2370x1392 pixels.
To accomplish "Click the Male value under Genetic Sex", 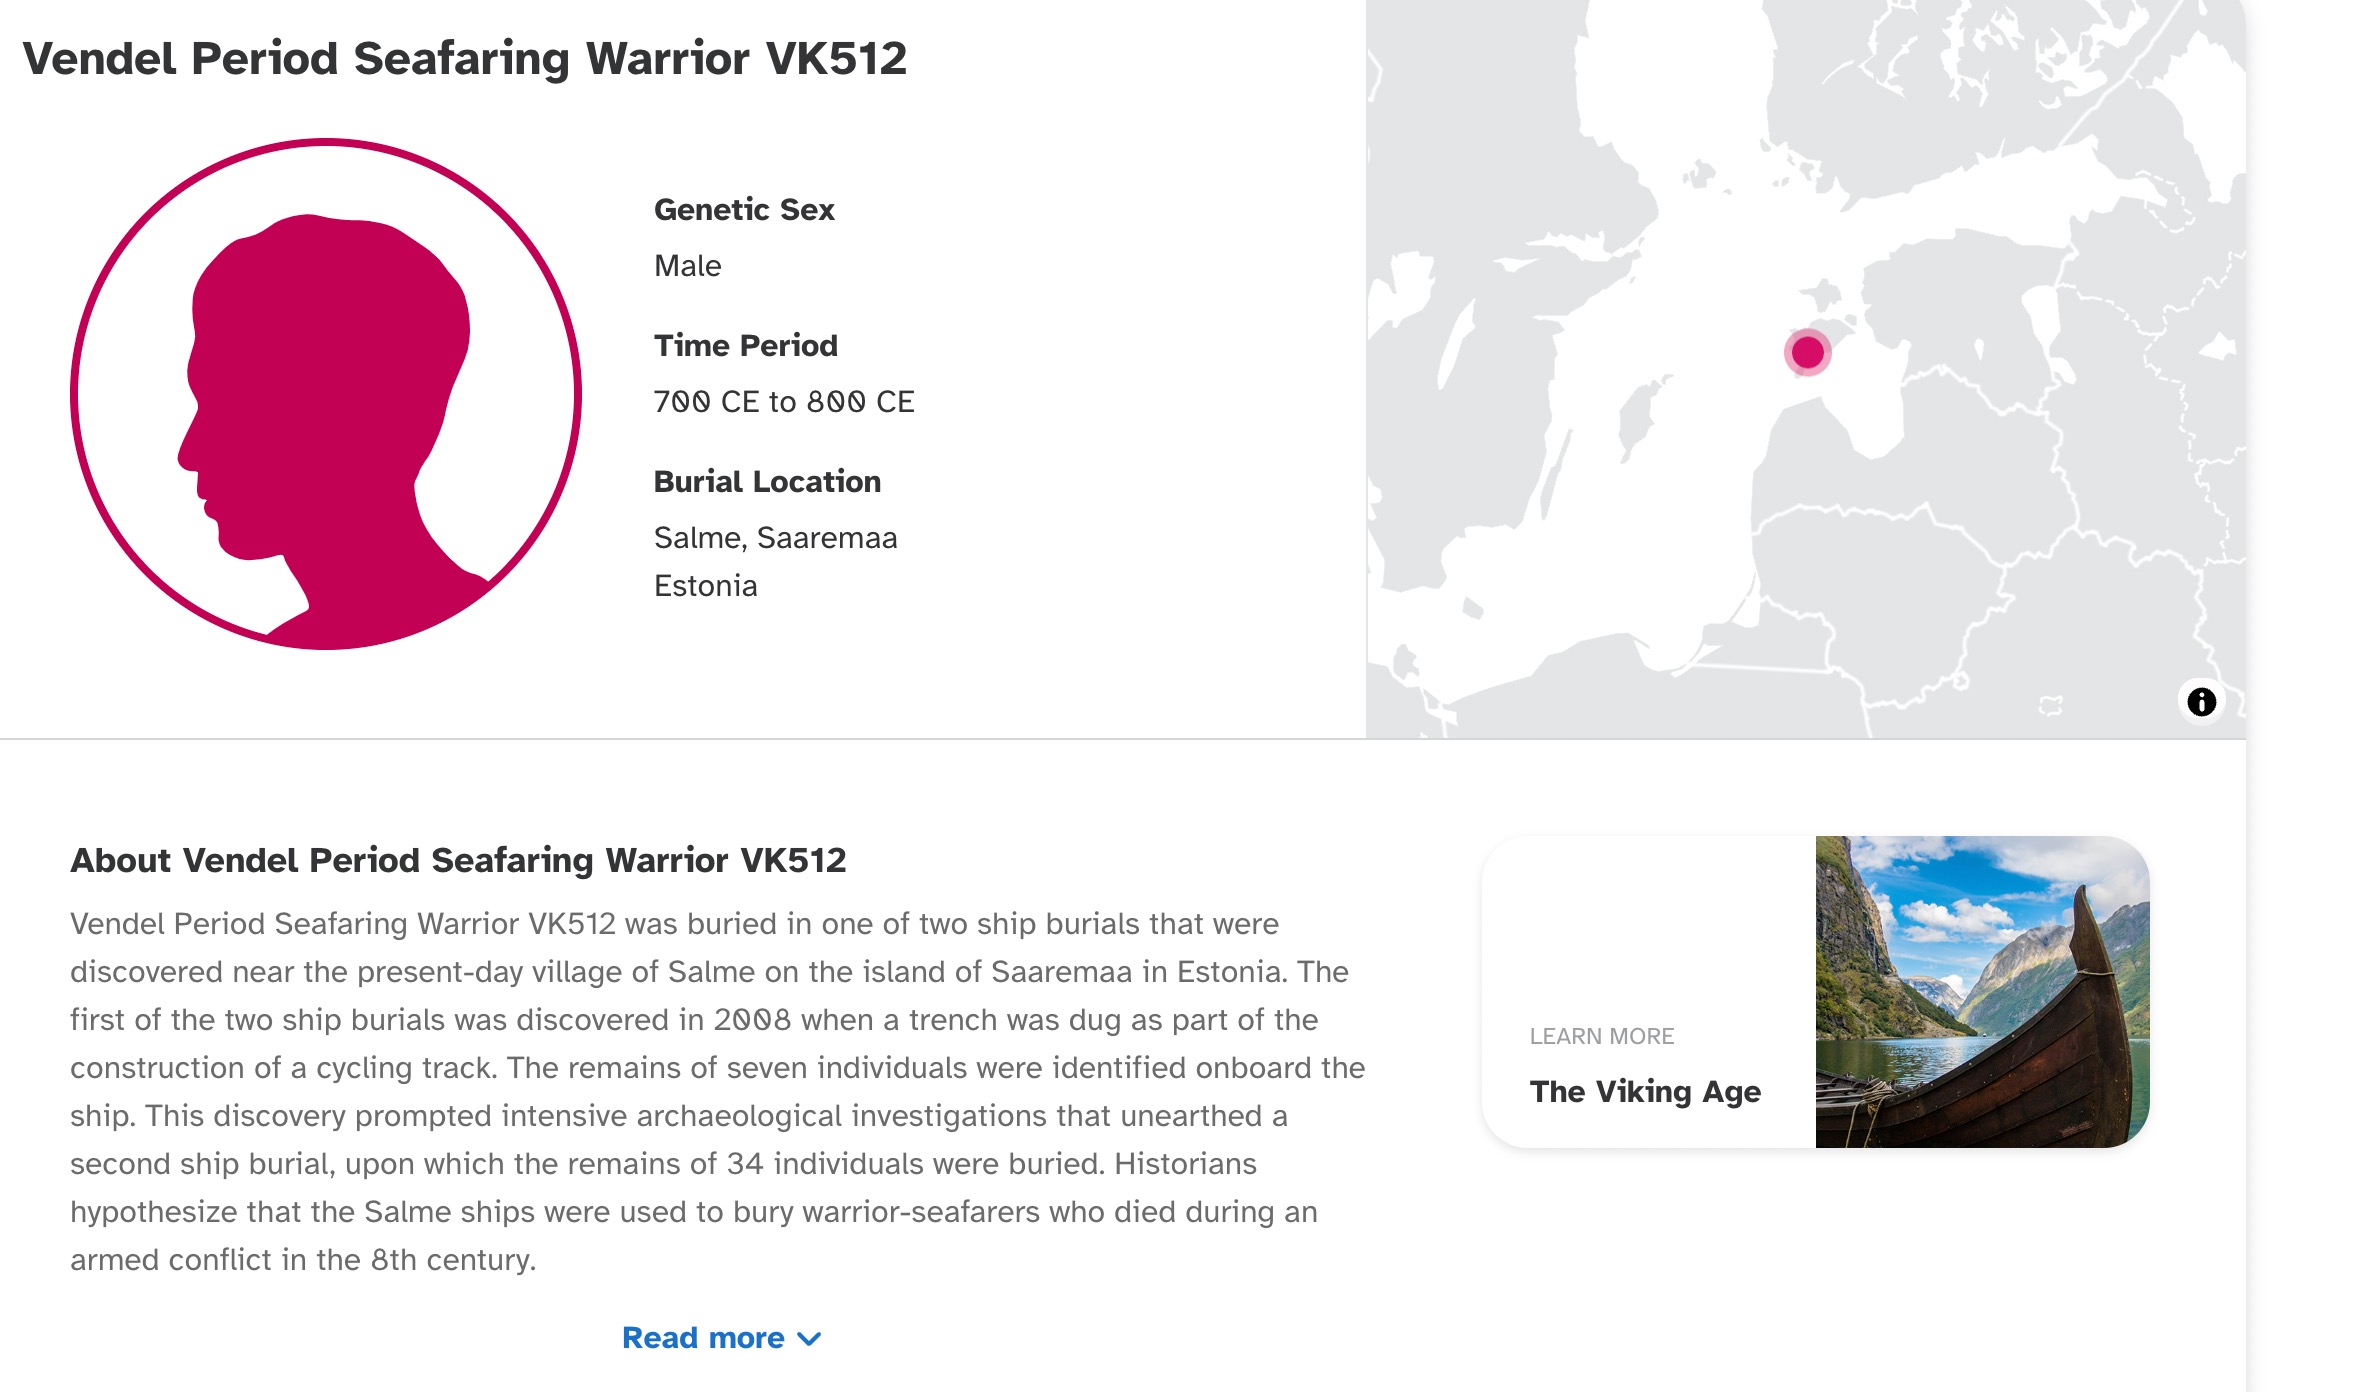I will (x=687, y=266).
